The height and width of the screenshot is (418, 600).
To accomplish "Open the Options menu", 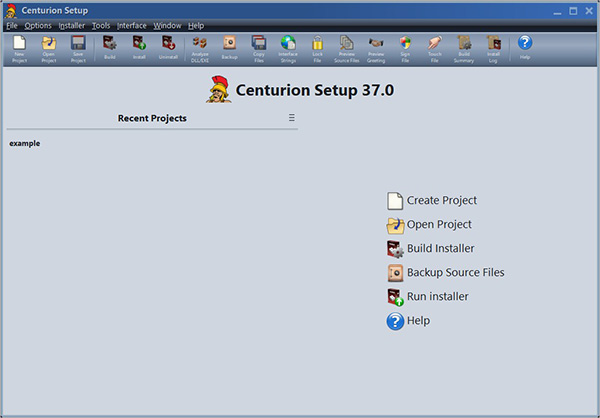I will [38, 26].
